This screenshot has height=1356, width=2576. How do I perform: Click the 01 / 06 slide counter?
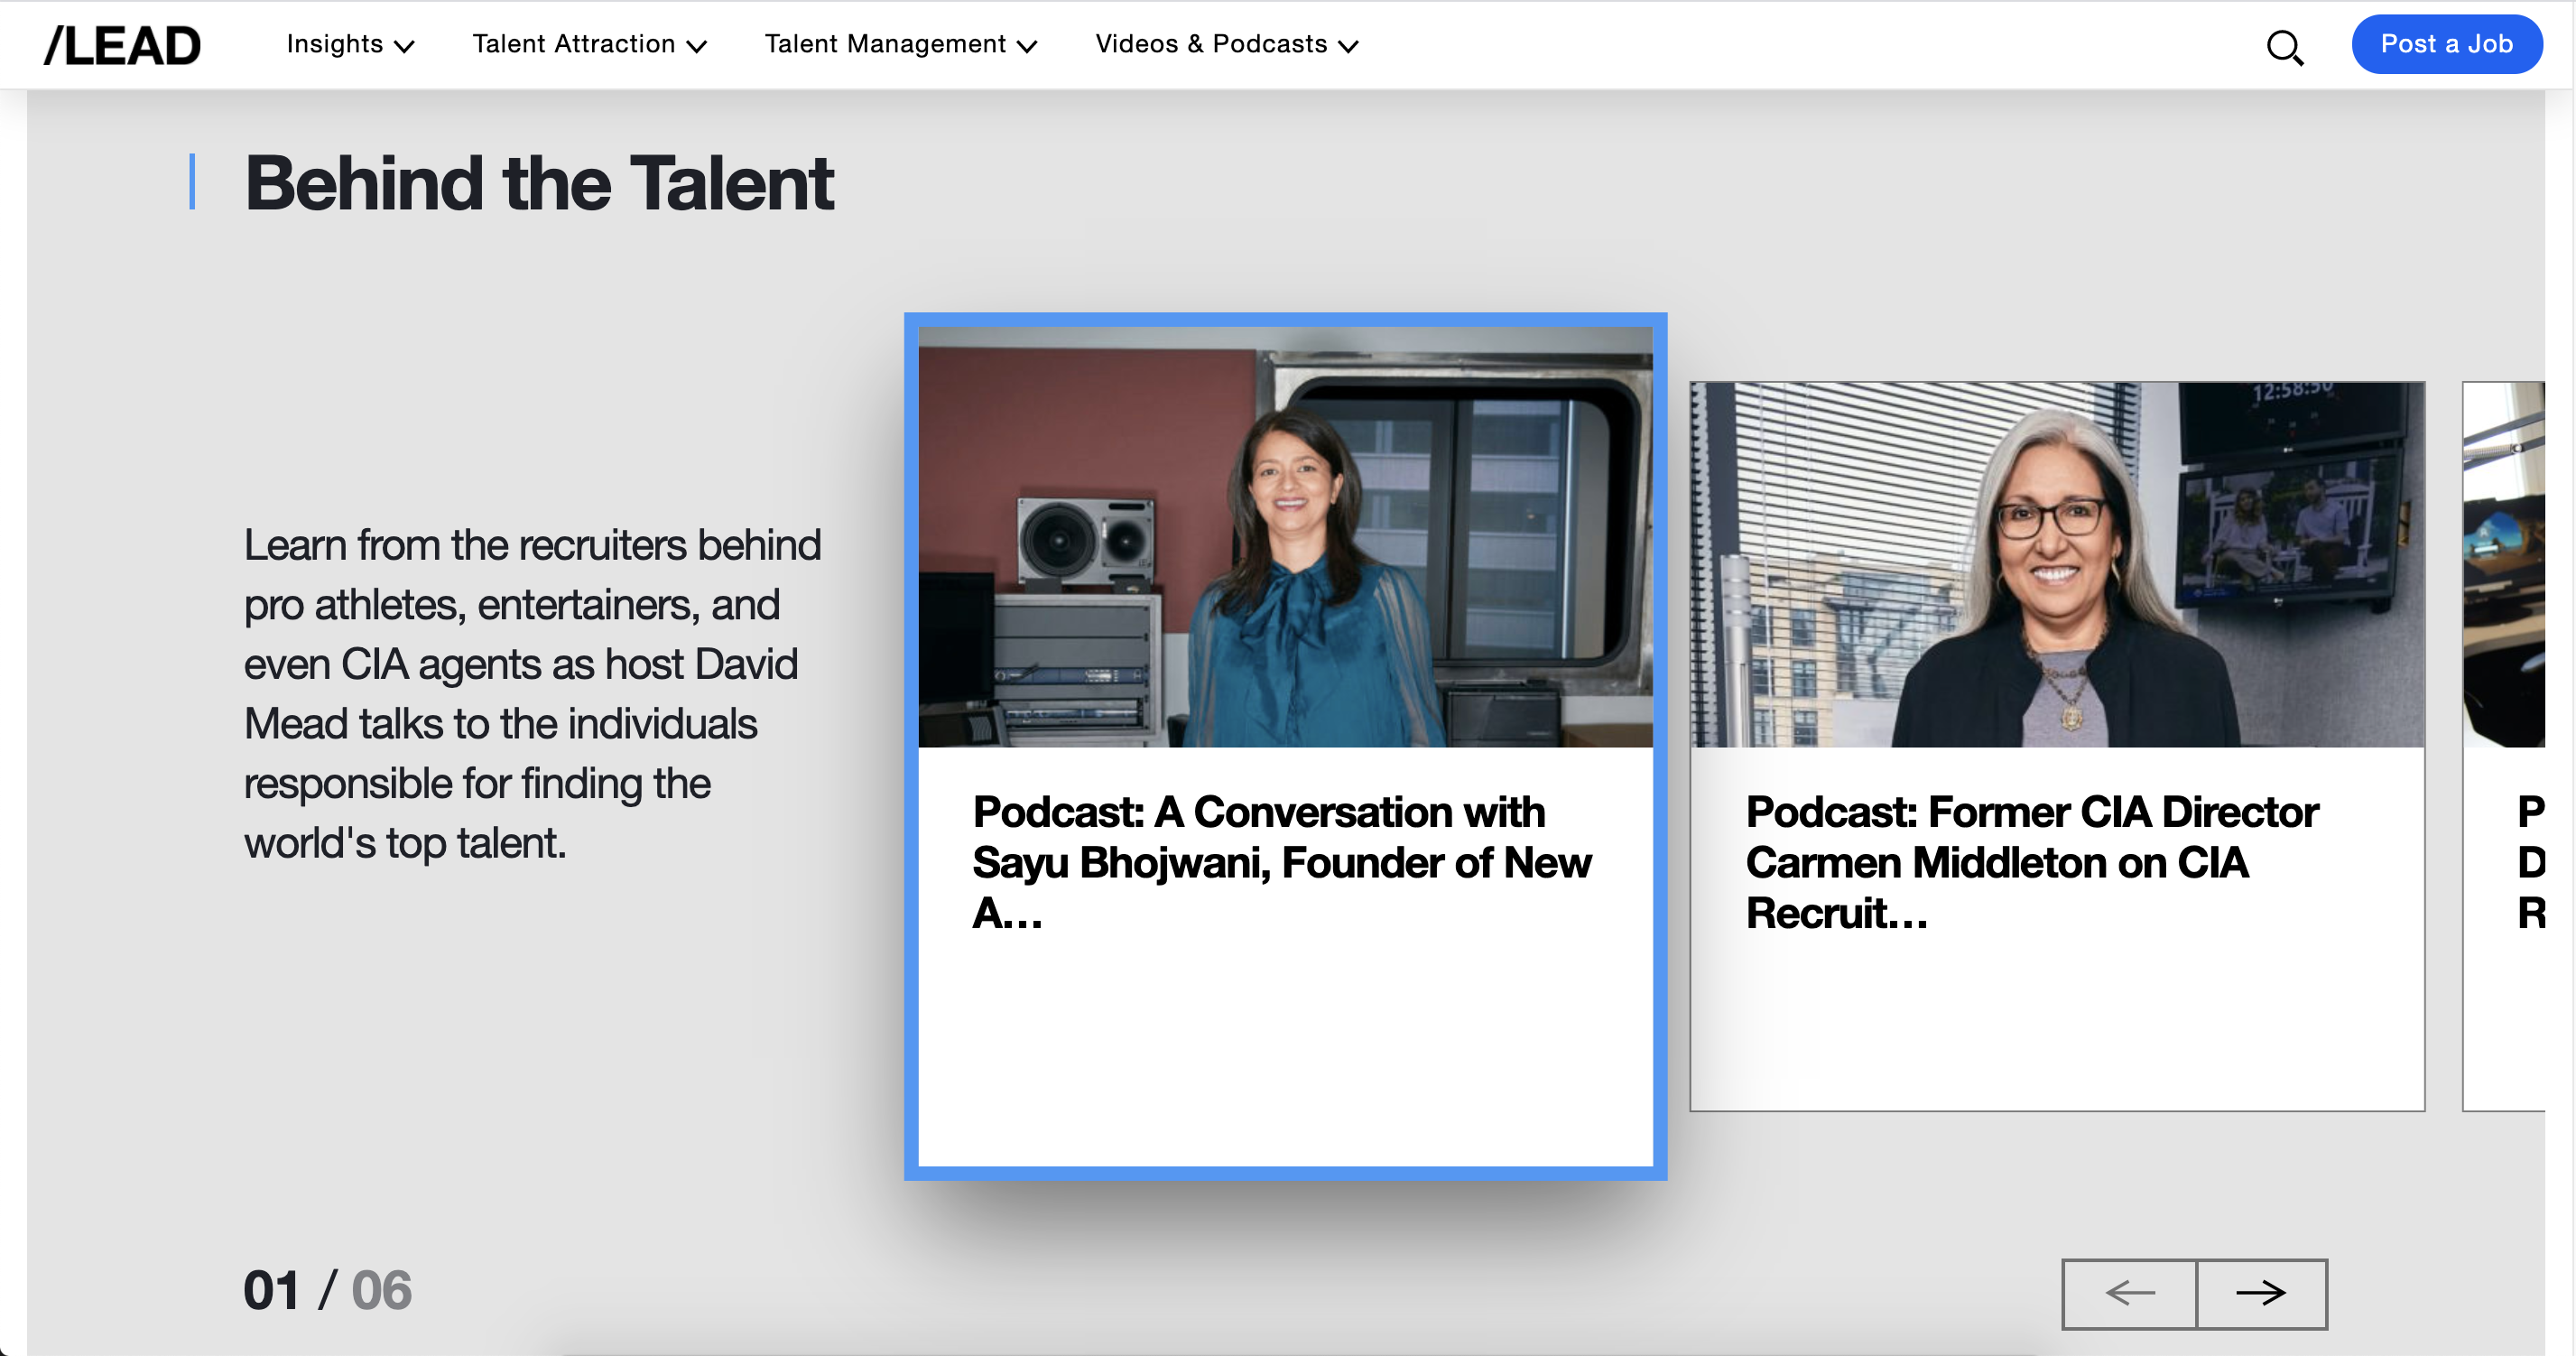[327, 1290]
